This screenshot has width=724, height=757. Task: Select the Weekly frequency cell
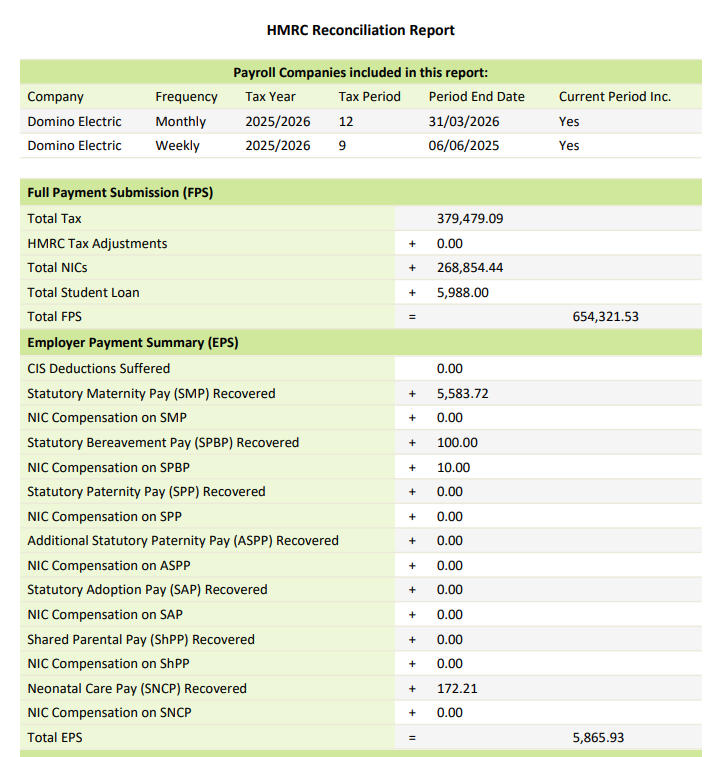coord(177,145)
